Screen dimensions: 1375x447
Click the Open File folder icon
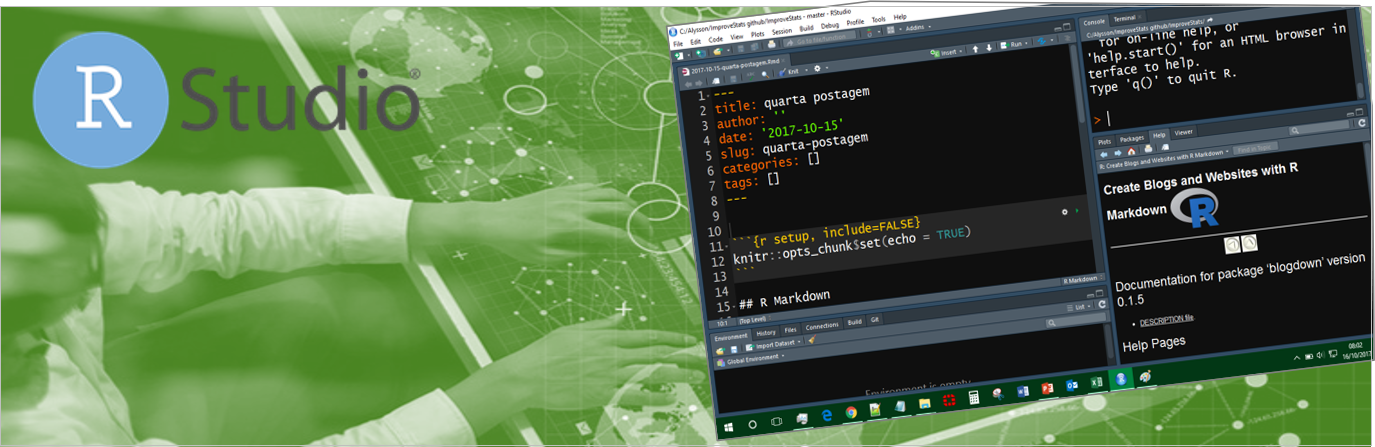(x=718, y=51)
